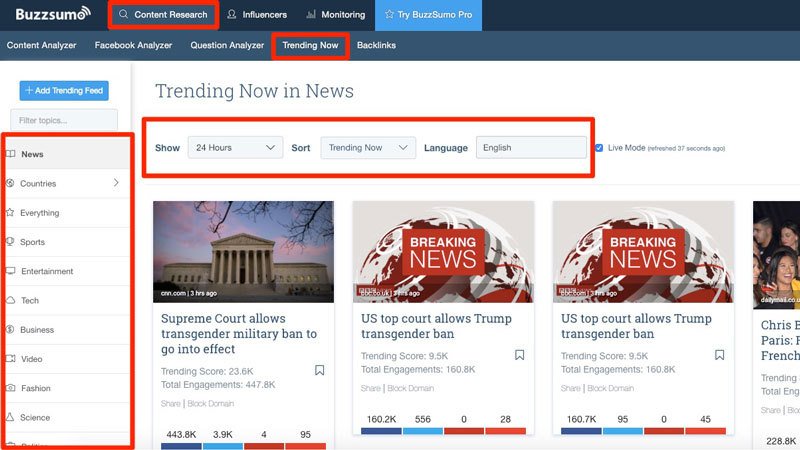Screen dimensions: 800x450
Task: Click the Filter topics input field
Action: point(64,120)
